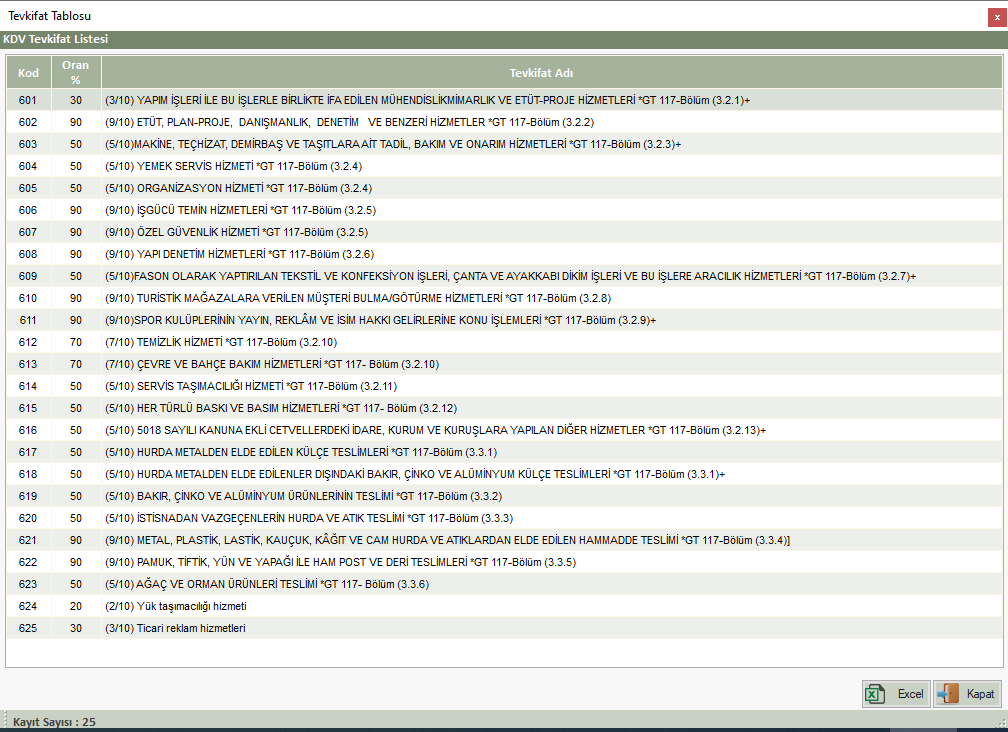Viewport: 1008px width, 732px height.
Task: Select the 5018 SAYILI KANUNA EKLİ row
Action: point(505,430)
